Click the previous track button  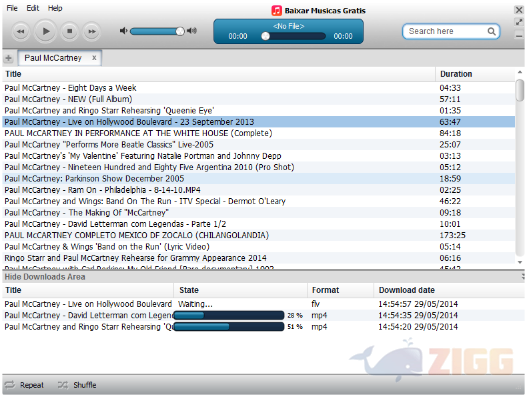pyautogui.click(x=21, y=32)
